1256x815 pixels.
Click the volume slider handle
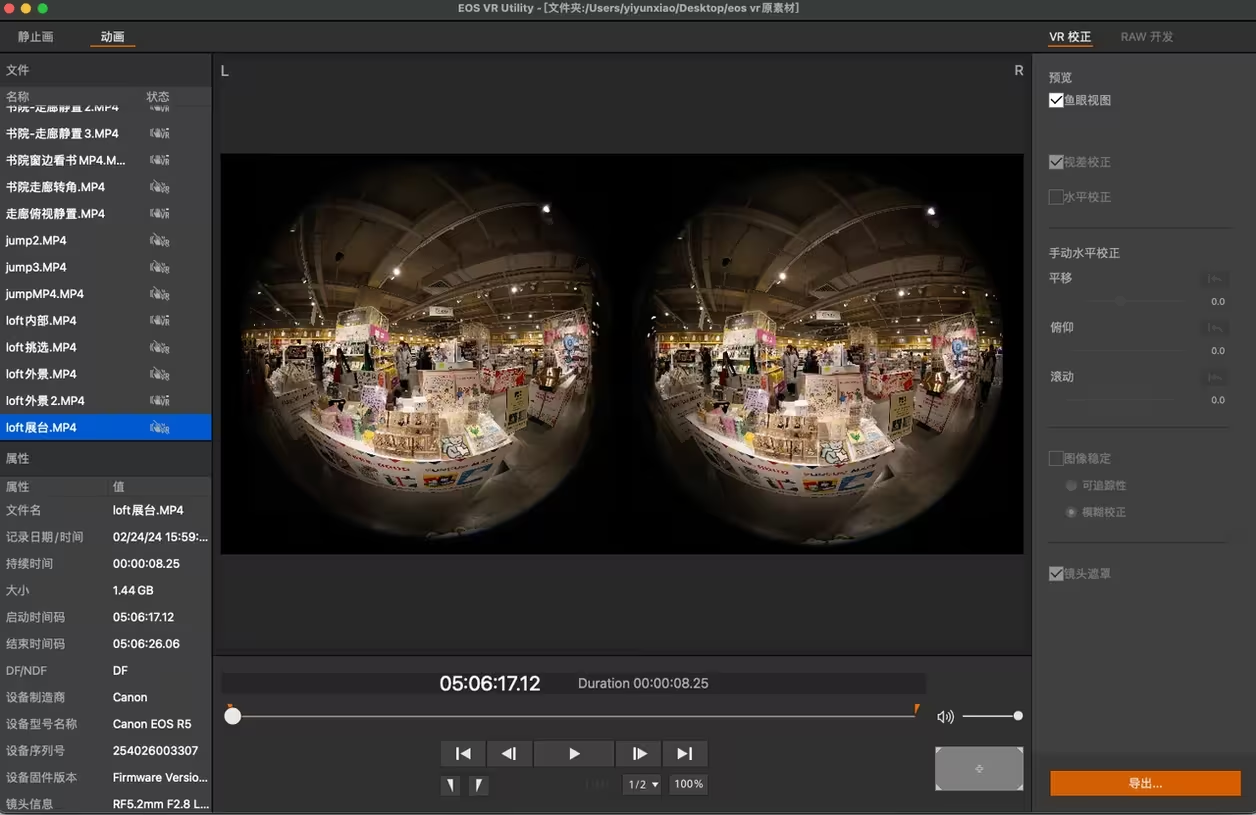click(x=1018, y=716)
